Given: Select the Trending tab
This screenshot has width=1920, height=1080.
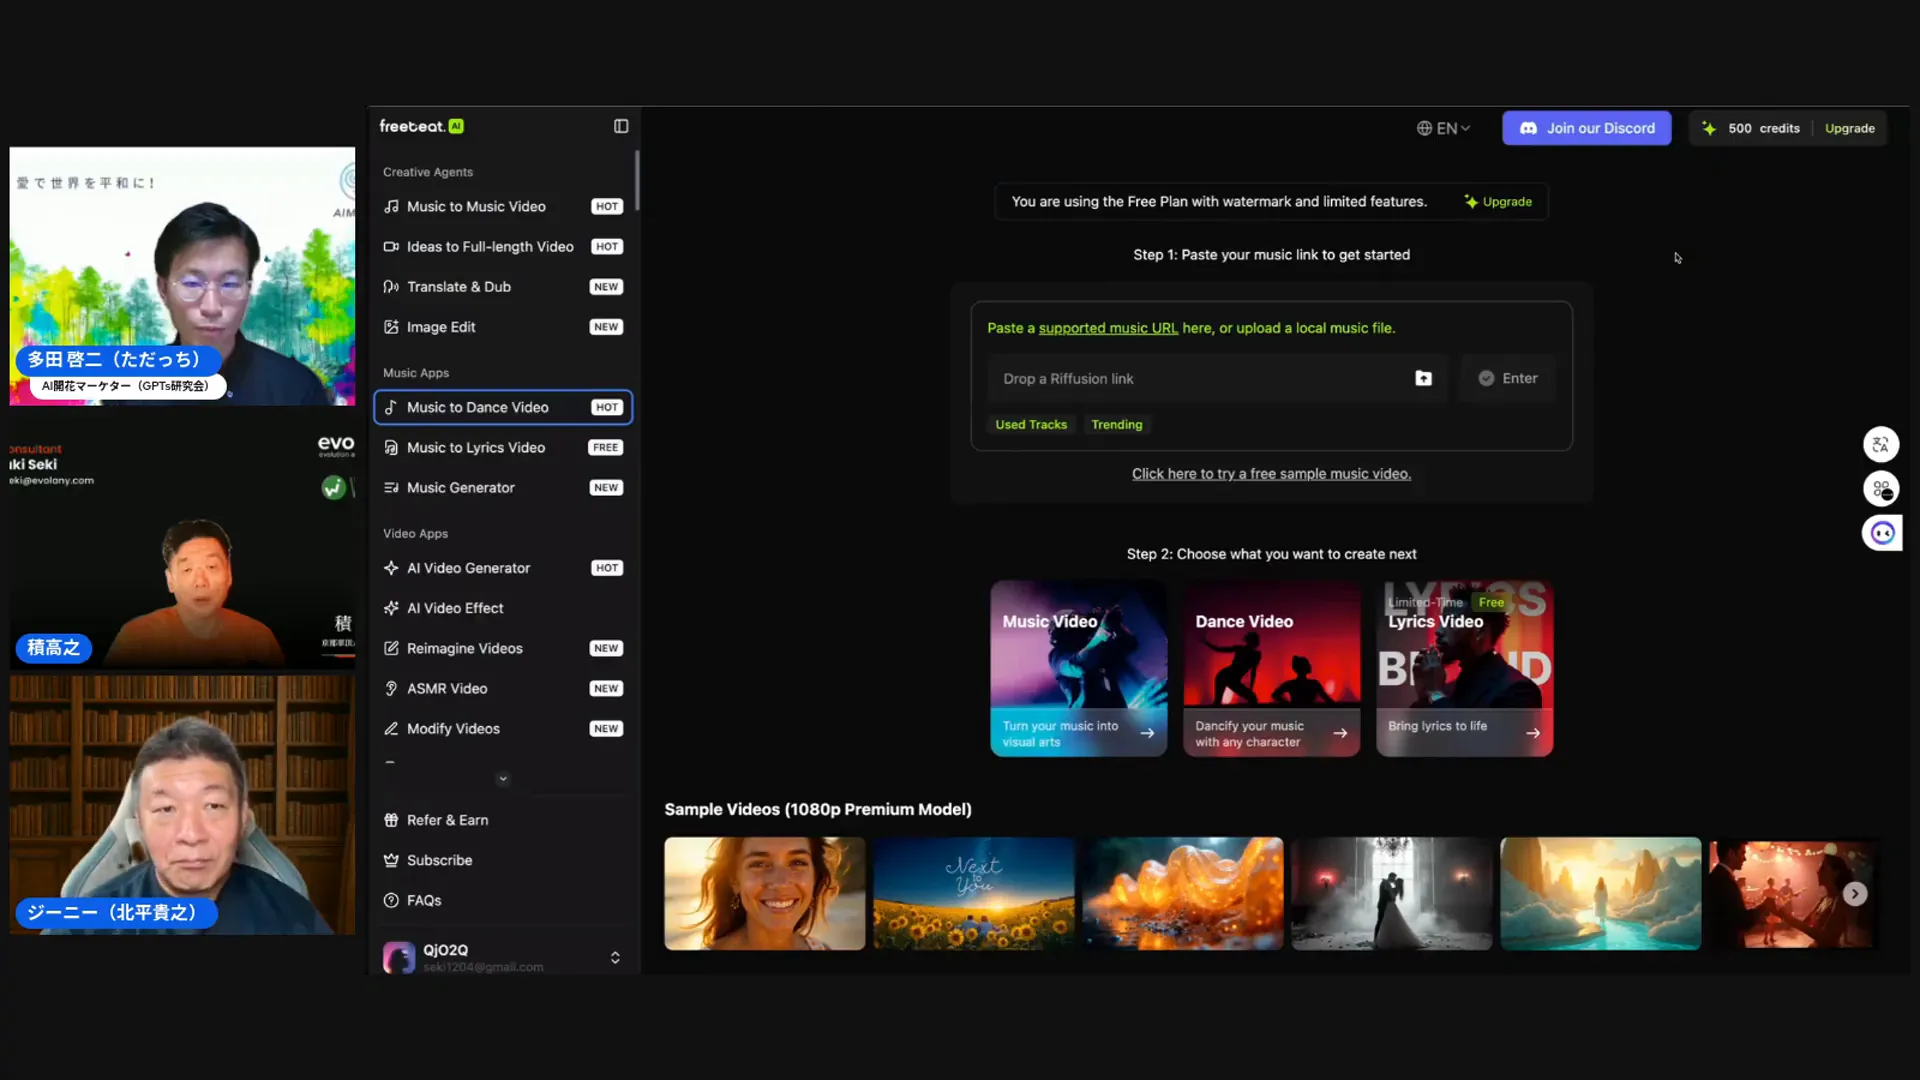Looking at the screenshot, I should [x=1116, y=424].
